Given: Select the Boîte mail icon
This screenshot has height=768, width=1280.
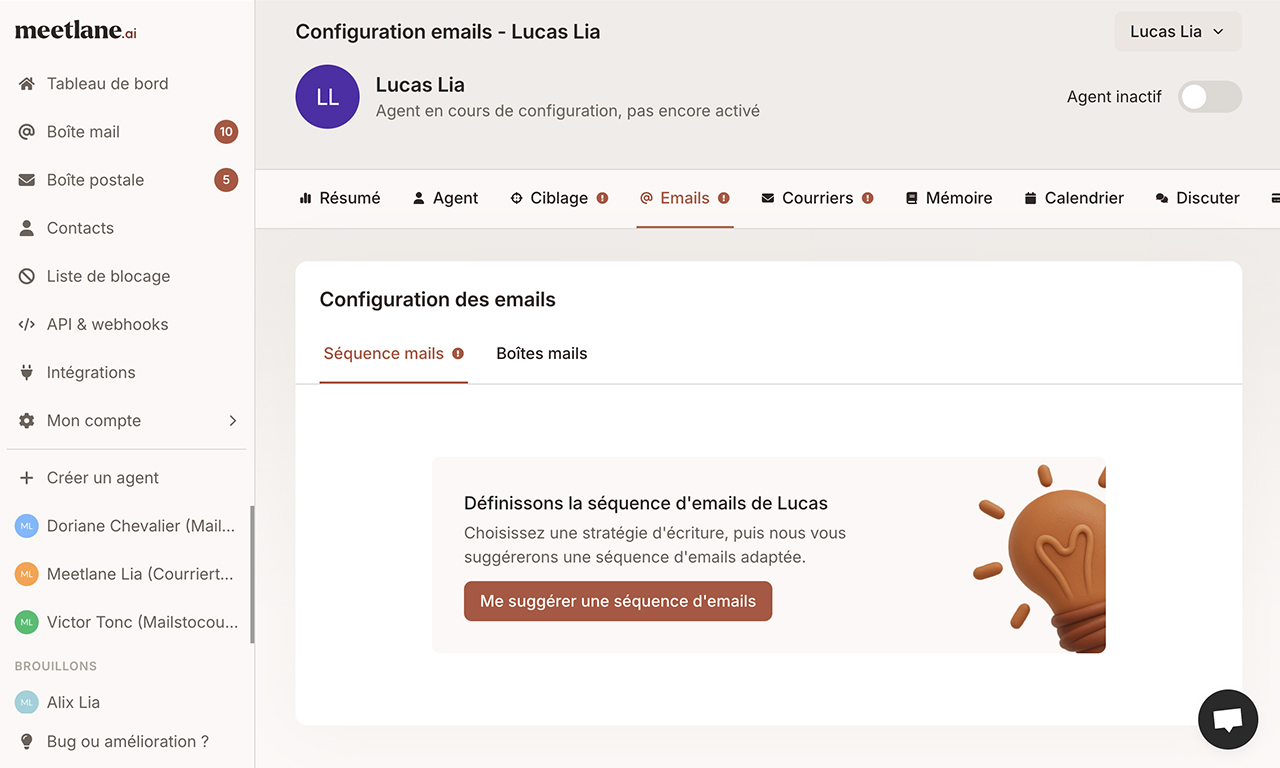Looking at the screenshot, I should tap(26, 131).
